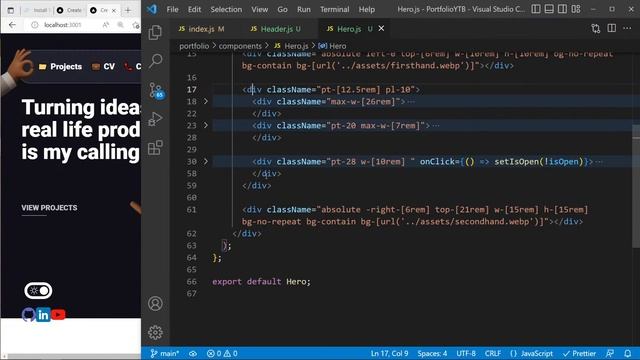The image size is (640, 360).
Task: Open the Terminal menu
Action: [334, 9]
